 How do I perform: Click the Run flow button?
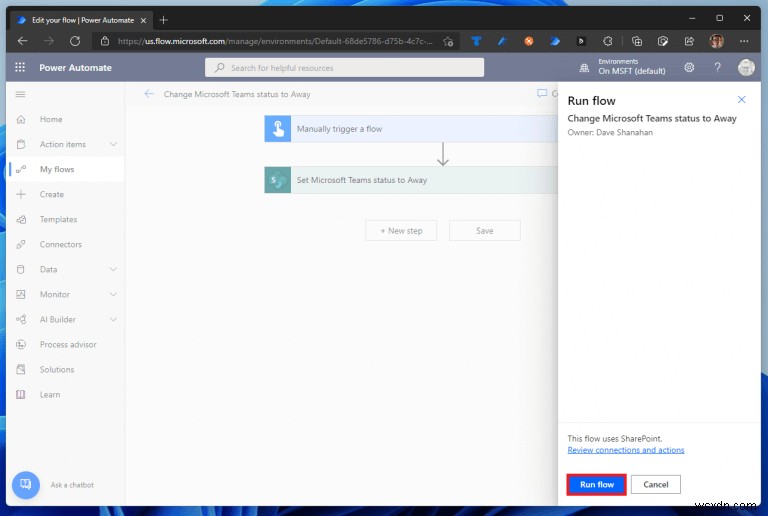tap(597, 485)
